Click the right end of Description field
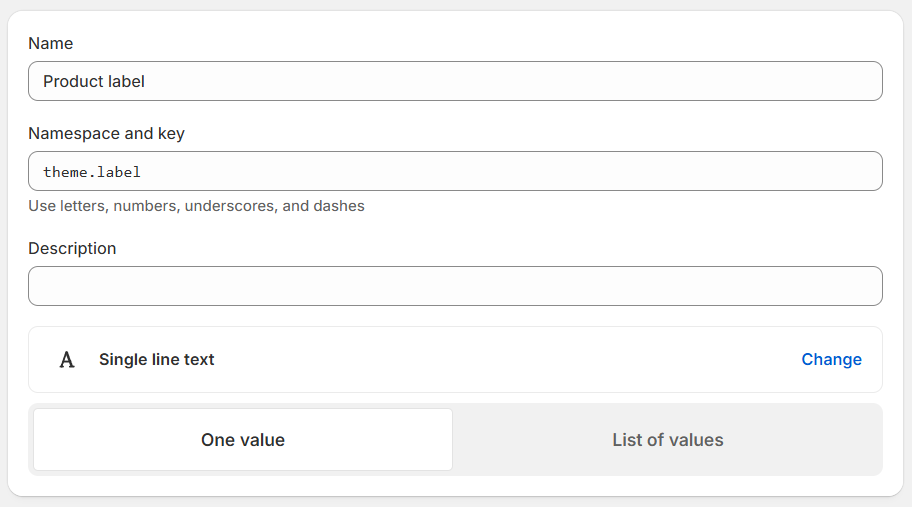 pos(860,286)
